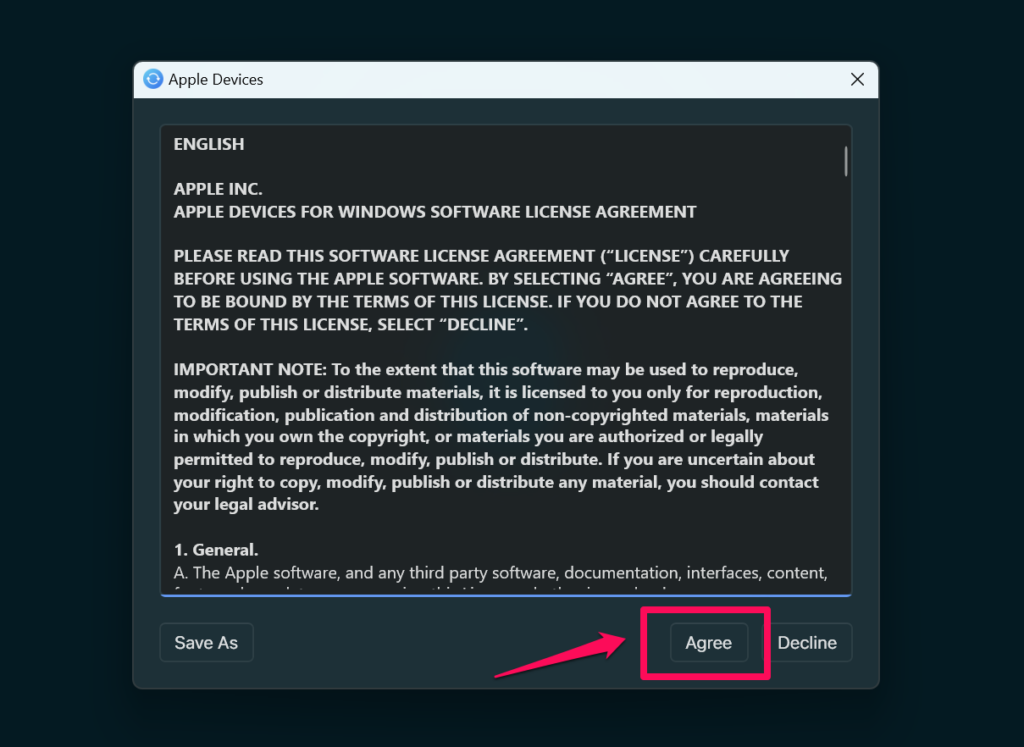Click the ENGLISH heading in the license

coord(209,144)
